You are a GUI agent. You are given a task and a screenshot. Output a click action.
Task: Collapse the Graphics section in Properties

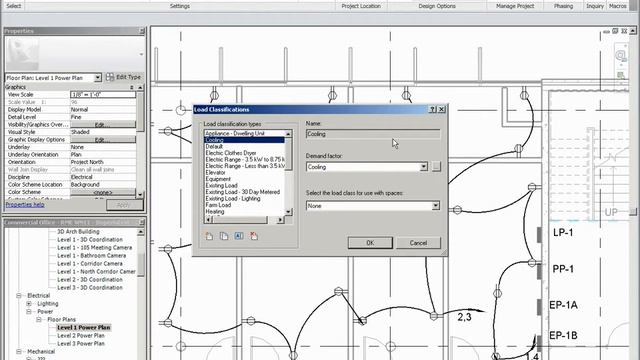click(132, 87)
